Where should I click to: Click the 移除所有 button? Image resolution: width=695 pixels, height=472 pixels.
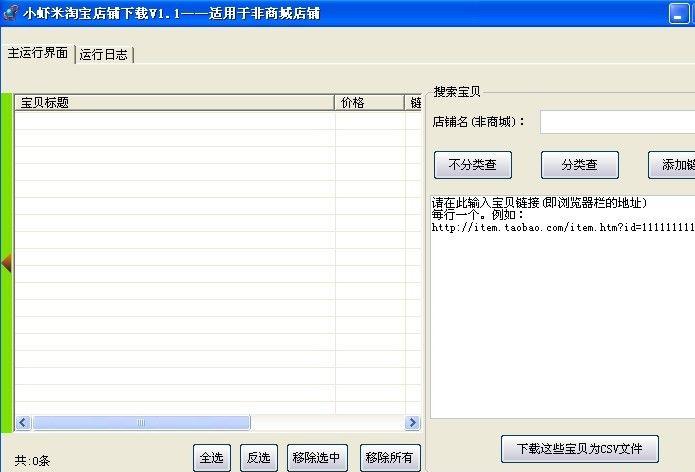(389, 458)
